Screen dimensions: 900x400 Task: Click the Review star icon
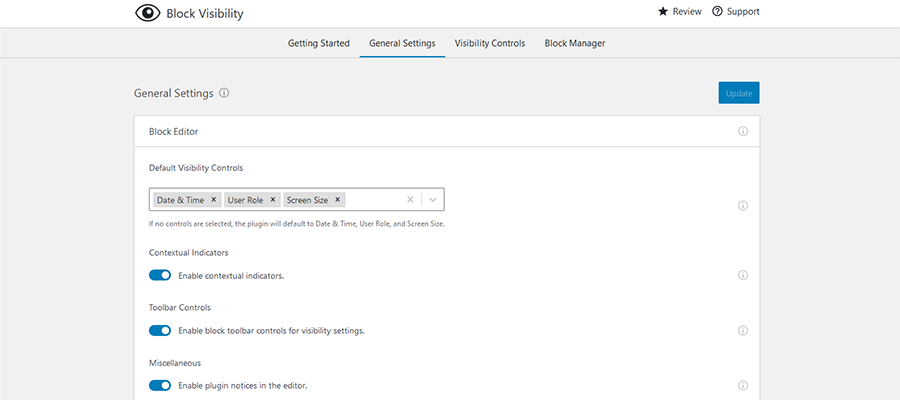pos(662,12)
